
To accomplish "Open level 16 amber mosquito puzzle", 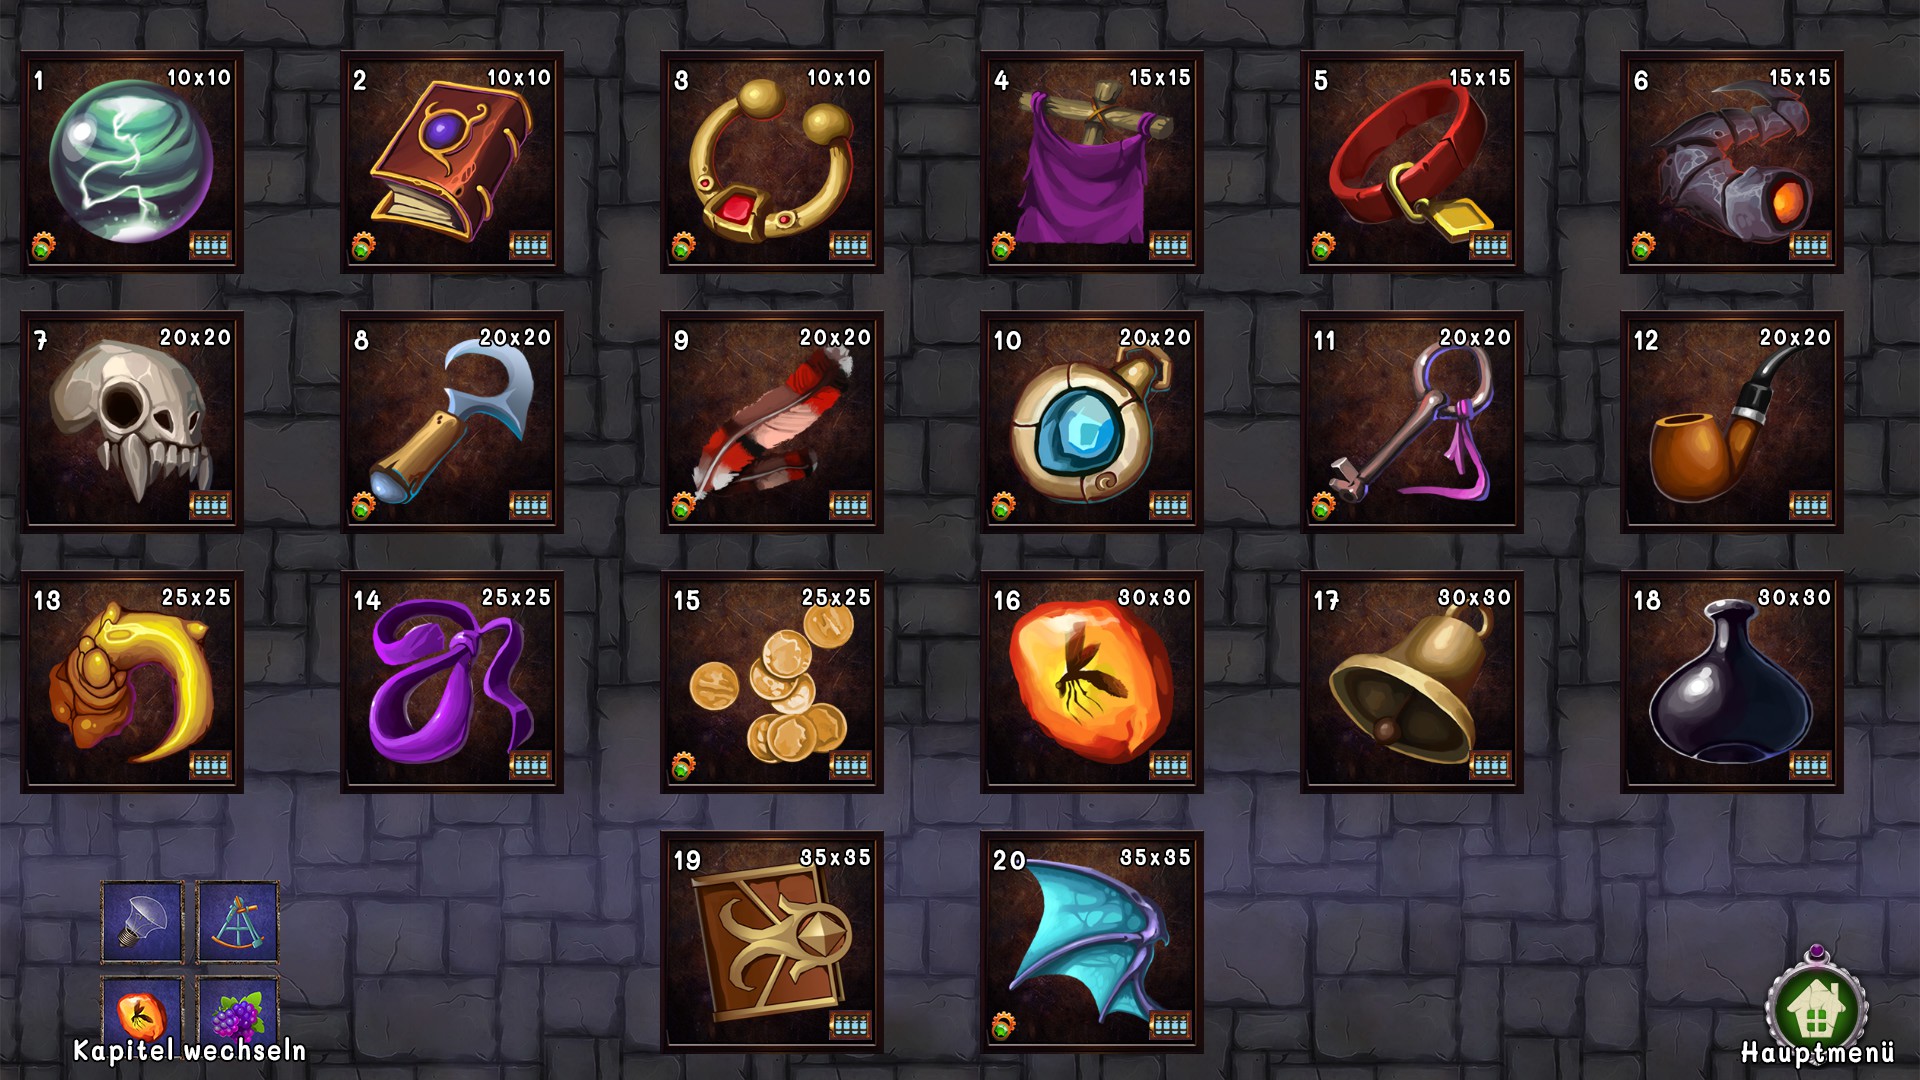I will coord(1092,682).
